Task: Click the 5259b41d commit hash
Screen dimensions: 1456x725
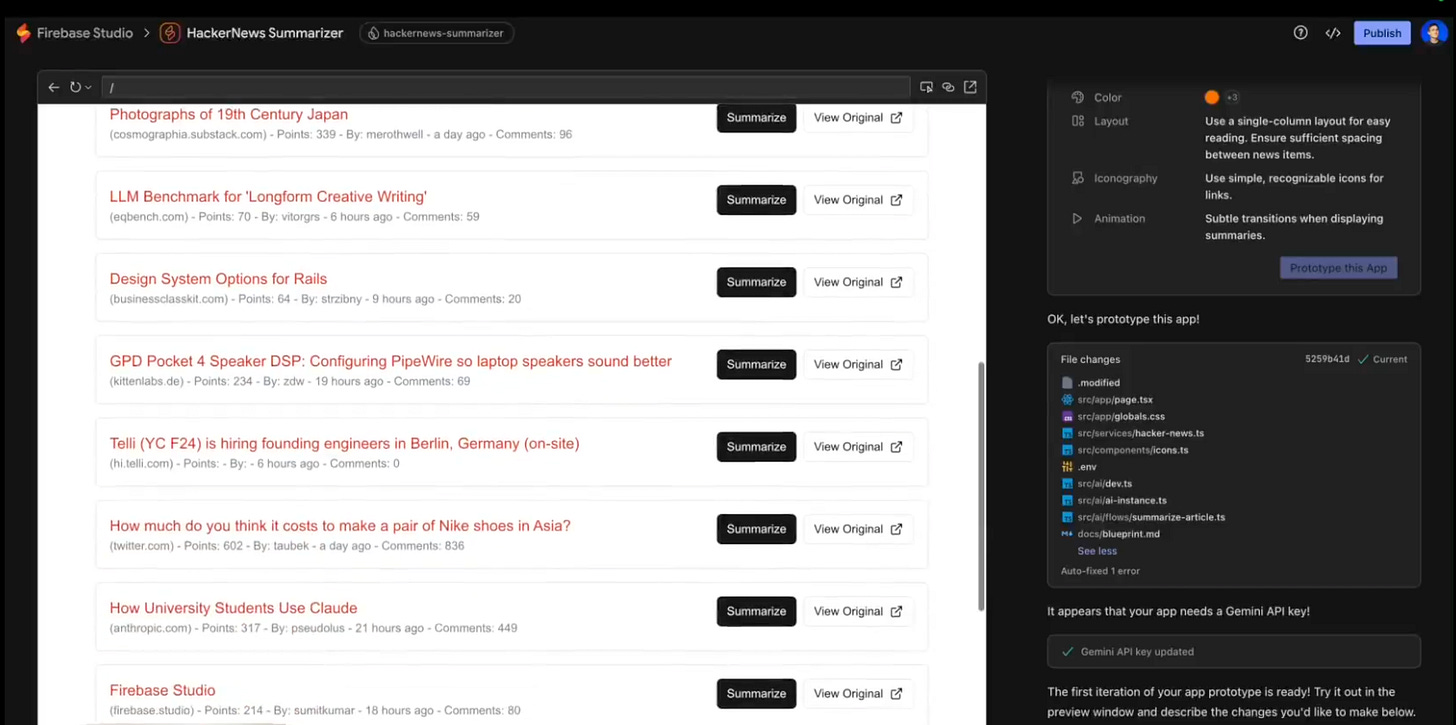Action: pyautogui.click(x=1327, y=359)
